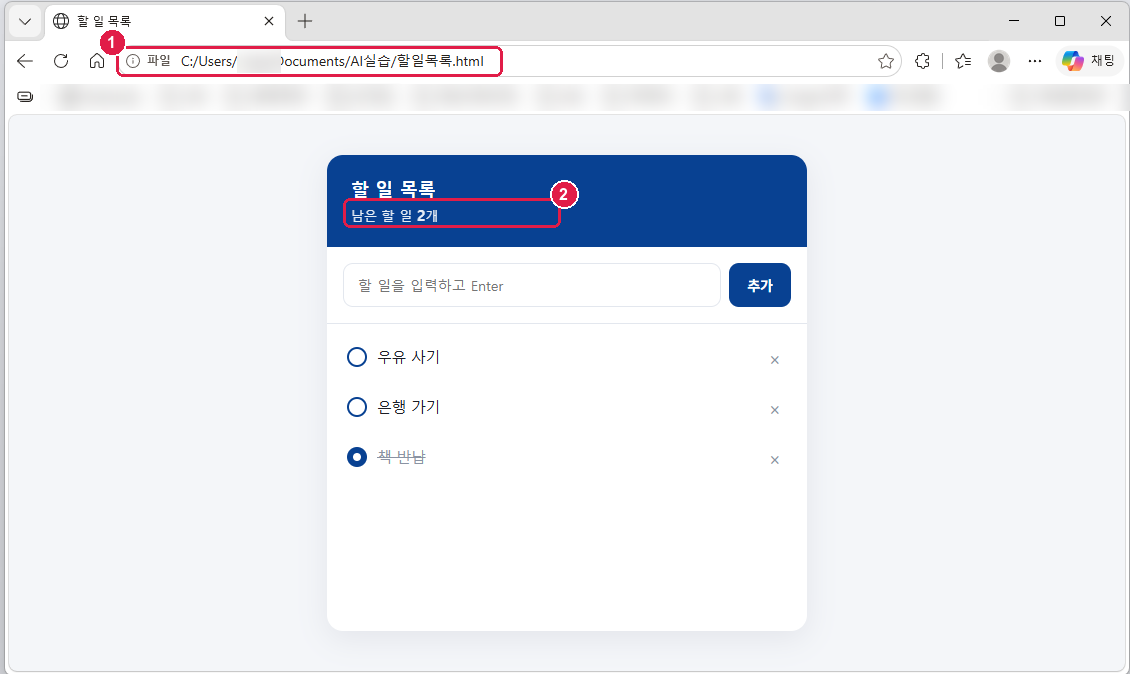The height and width of the screenshot is (674, 1130).
Task: Open the browser profile avatar
Action: (999, 61)
